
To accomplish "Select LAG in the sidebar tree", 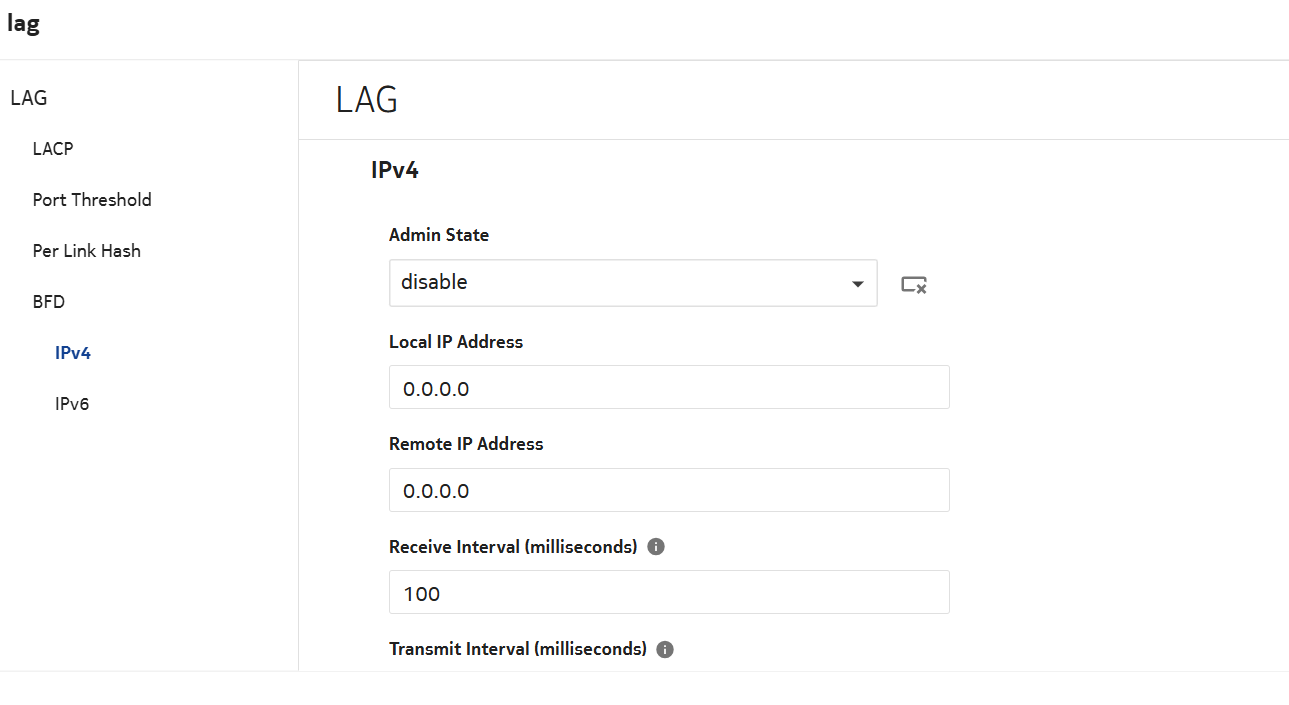I will click(29, 98).
